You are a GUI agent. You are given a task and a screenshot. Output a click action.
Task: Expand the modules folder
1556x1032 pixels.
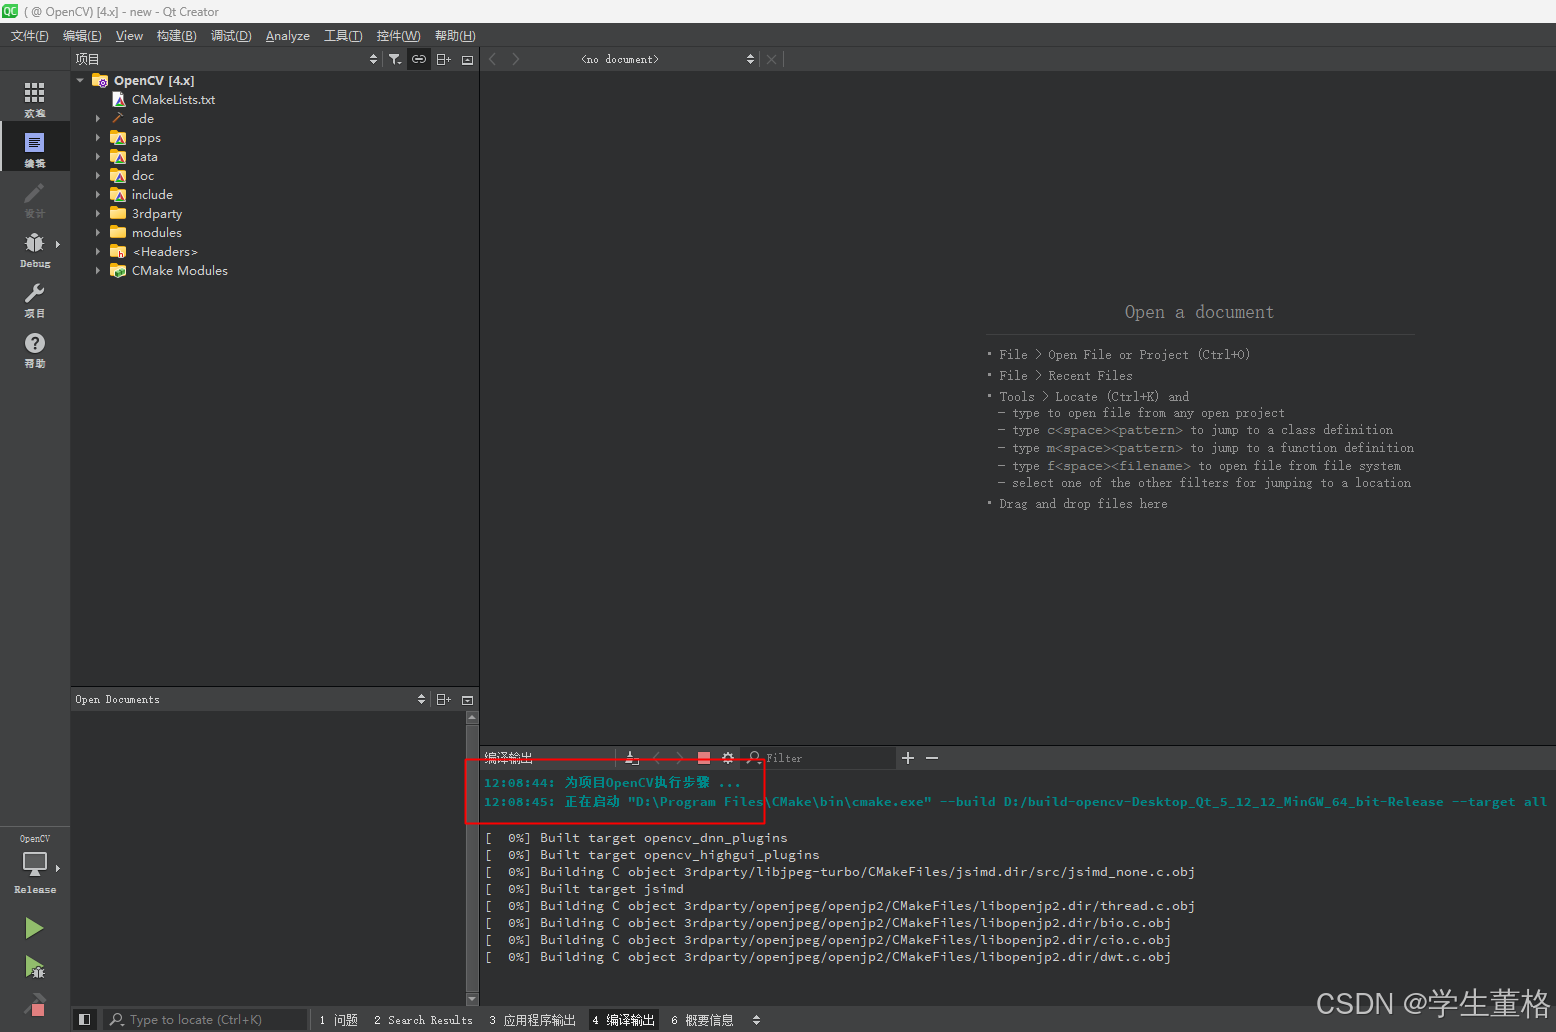click(x=98, y=232)
